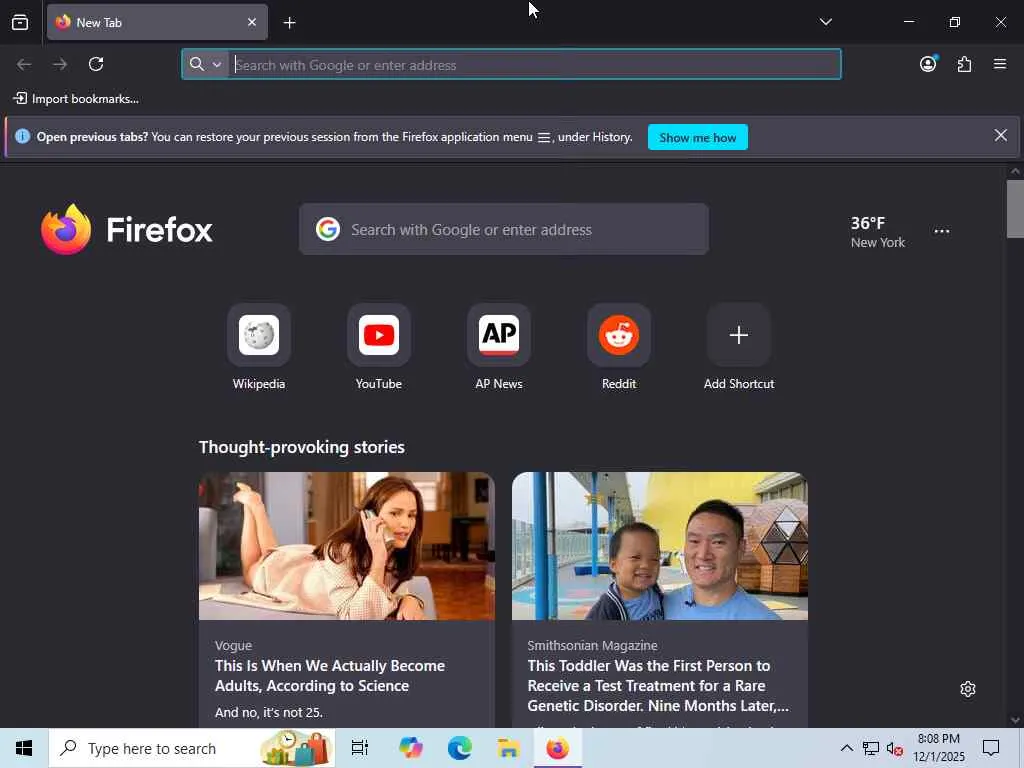Click the Google G icon in search box

328,229
